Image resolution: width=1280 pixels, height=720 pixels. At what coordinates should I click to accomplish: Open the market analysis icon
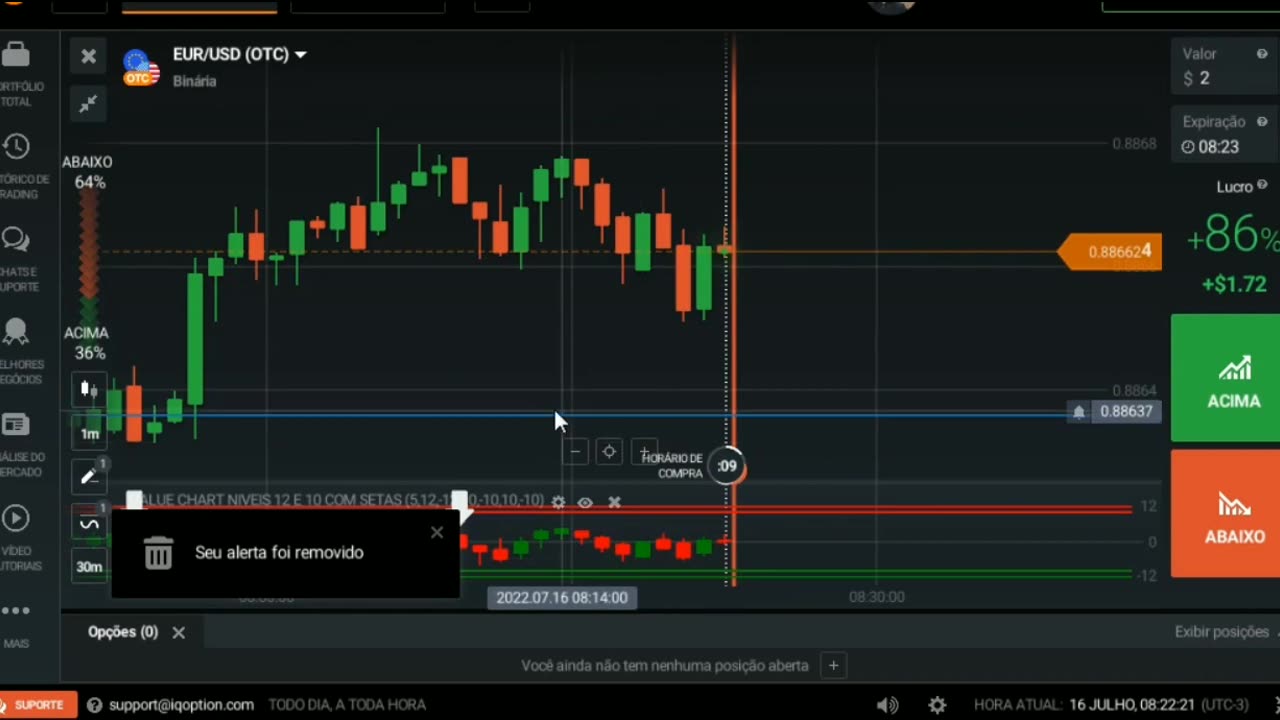[x=15, y=425]
